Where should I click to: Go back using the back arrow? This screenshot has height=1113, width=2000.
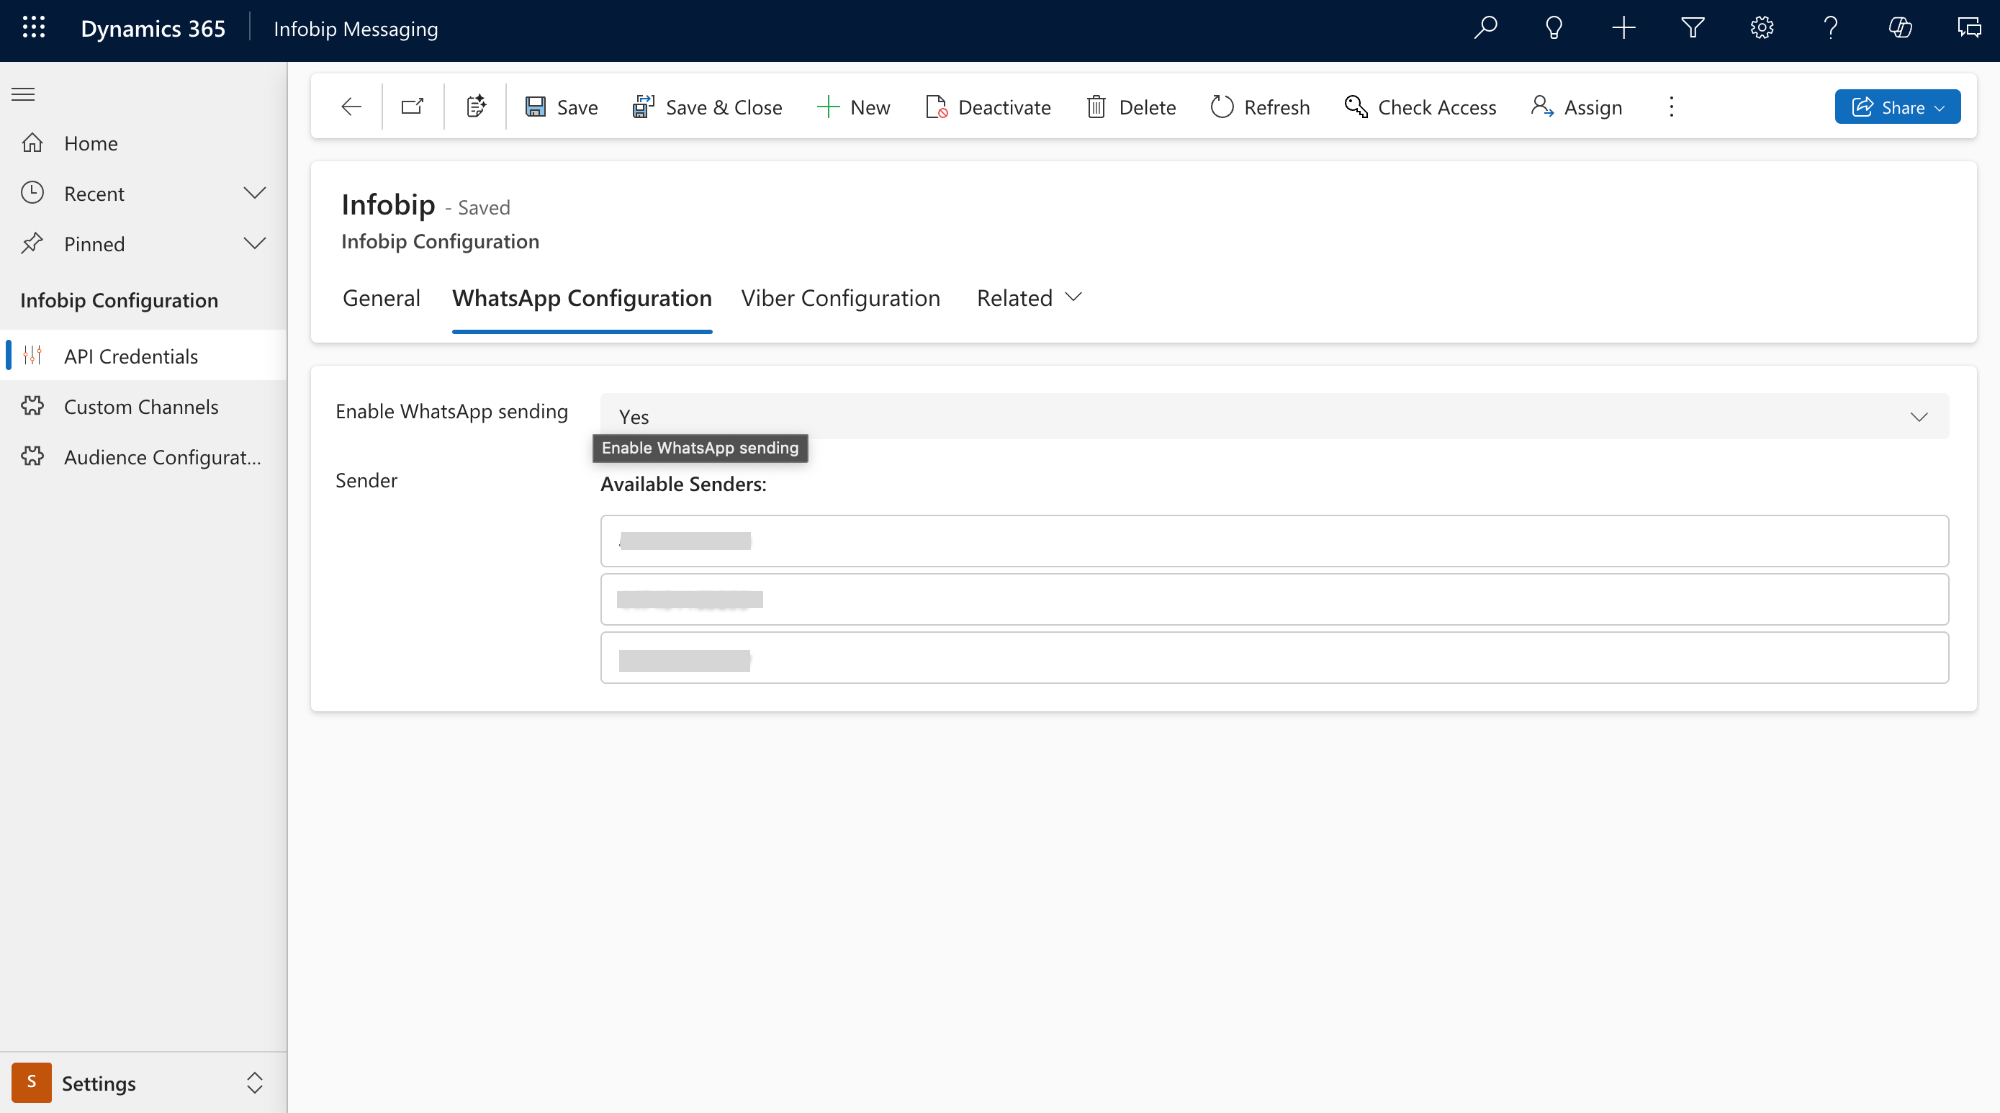pyautogui.click(x=351, y=107)
